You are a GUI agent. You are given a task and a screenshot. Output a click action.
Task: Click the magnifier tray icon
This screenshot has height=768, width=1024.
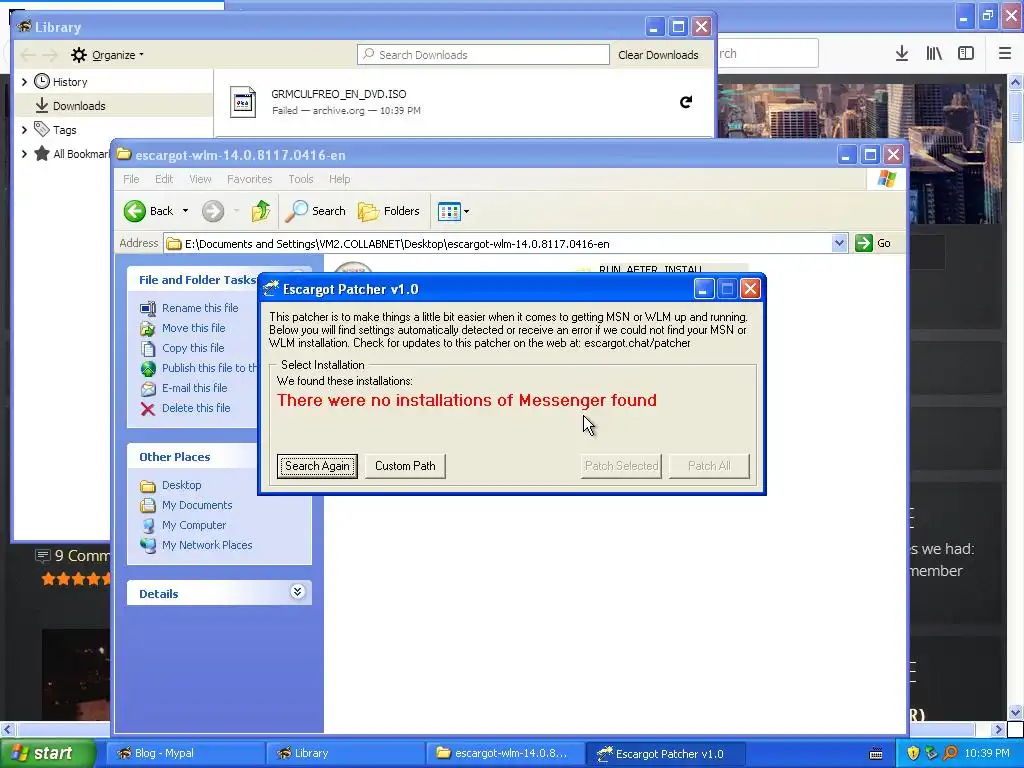pyautogui.click(x=950, y=753)
